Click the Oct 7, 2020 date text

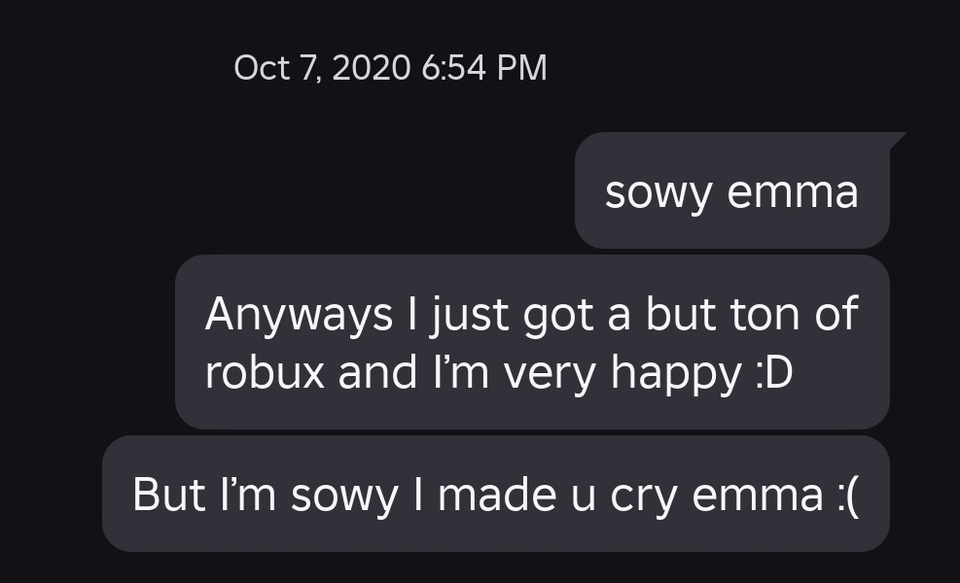click(322, 68)
